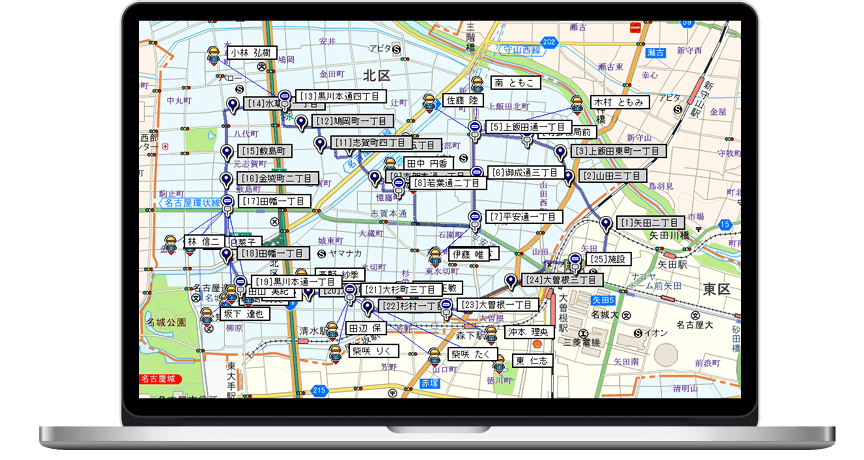Click the red 名古屋城 landmark label
Viewport: 864px width, 460px height.
(x=156, y=379)
